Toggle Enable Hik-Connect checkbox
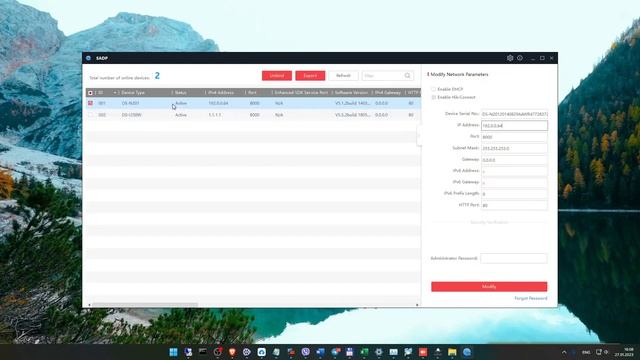640x360 pixels. pyautogui.click(x=433, y=97)
